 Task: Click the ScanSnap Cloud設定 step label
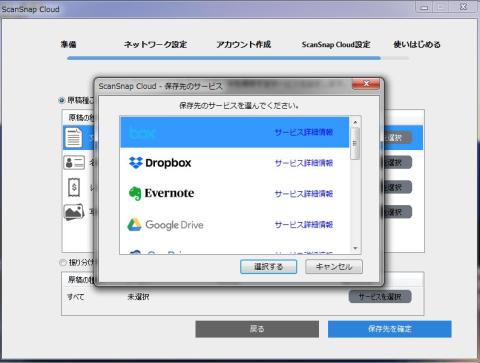pyautogui.click(x=336, y=44)
